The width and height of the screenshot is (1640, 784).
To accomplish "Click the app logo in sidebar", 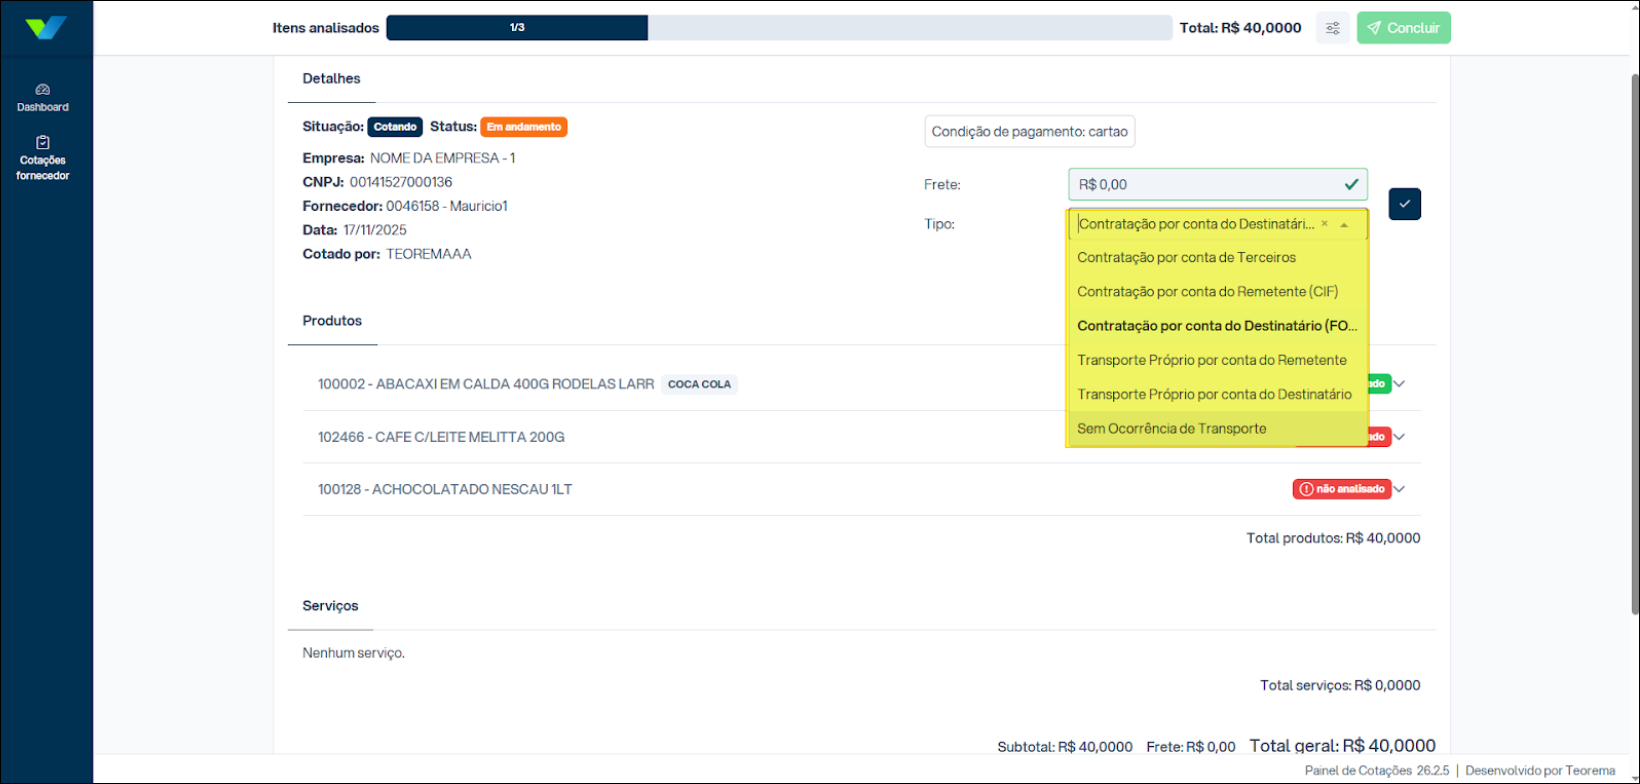I will (x=46, y=28).
